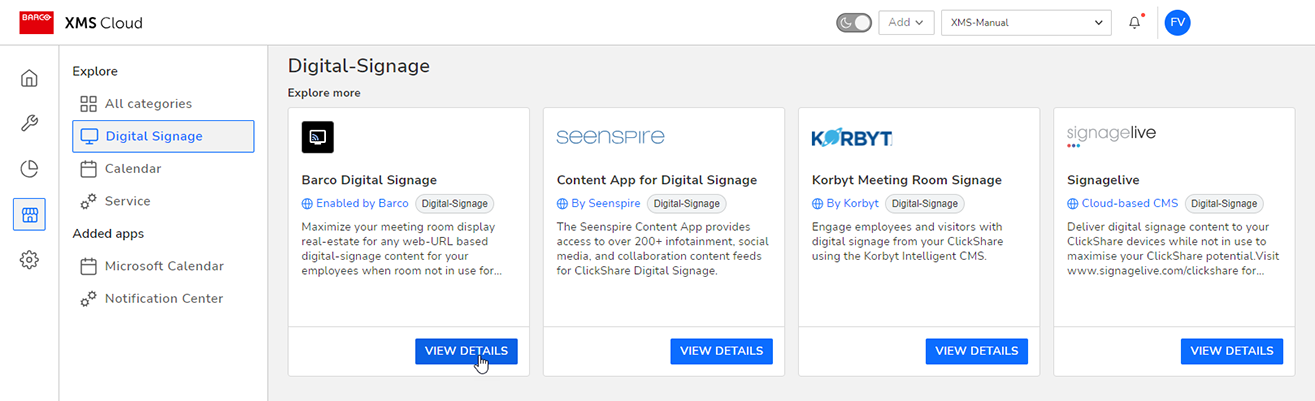The image size is (1315, 401).
Task: Open the pie chart analytics sidebar icon
Action: click(29, 169)
